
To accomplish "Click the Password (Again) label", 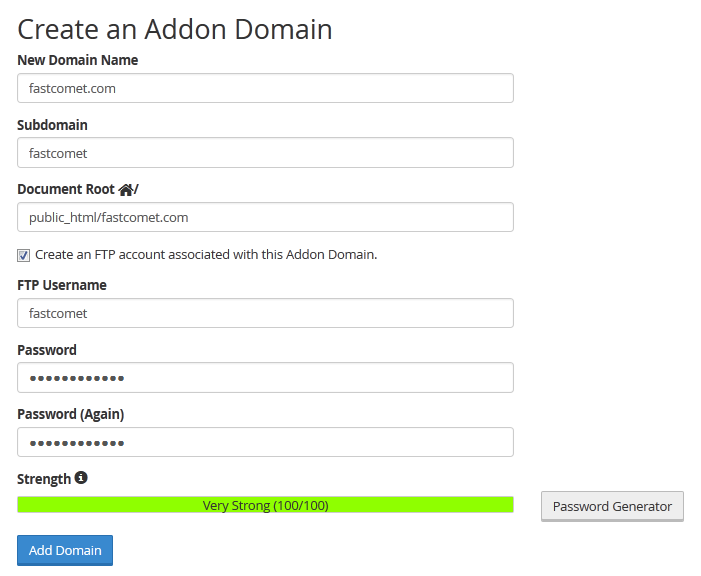I will tap(71, 415).
